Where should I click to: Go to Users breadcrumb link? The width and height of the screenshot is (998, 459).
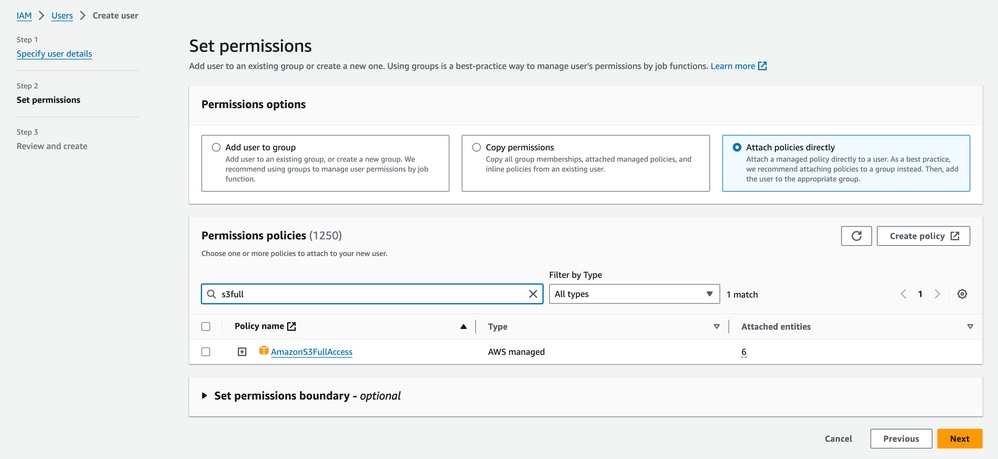click(62, 15)
